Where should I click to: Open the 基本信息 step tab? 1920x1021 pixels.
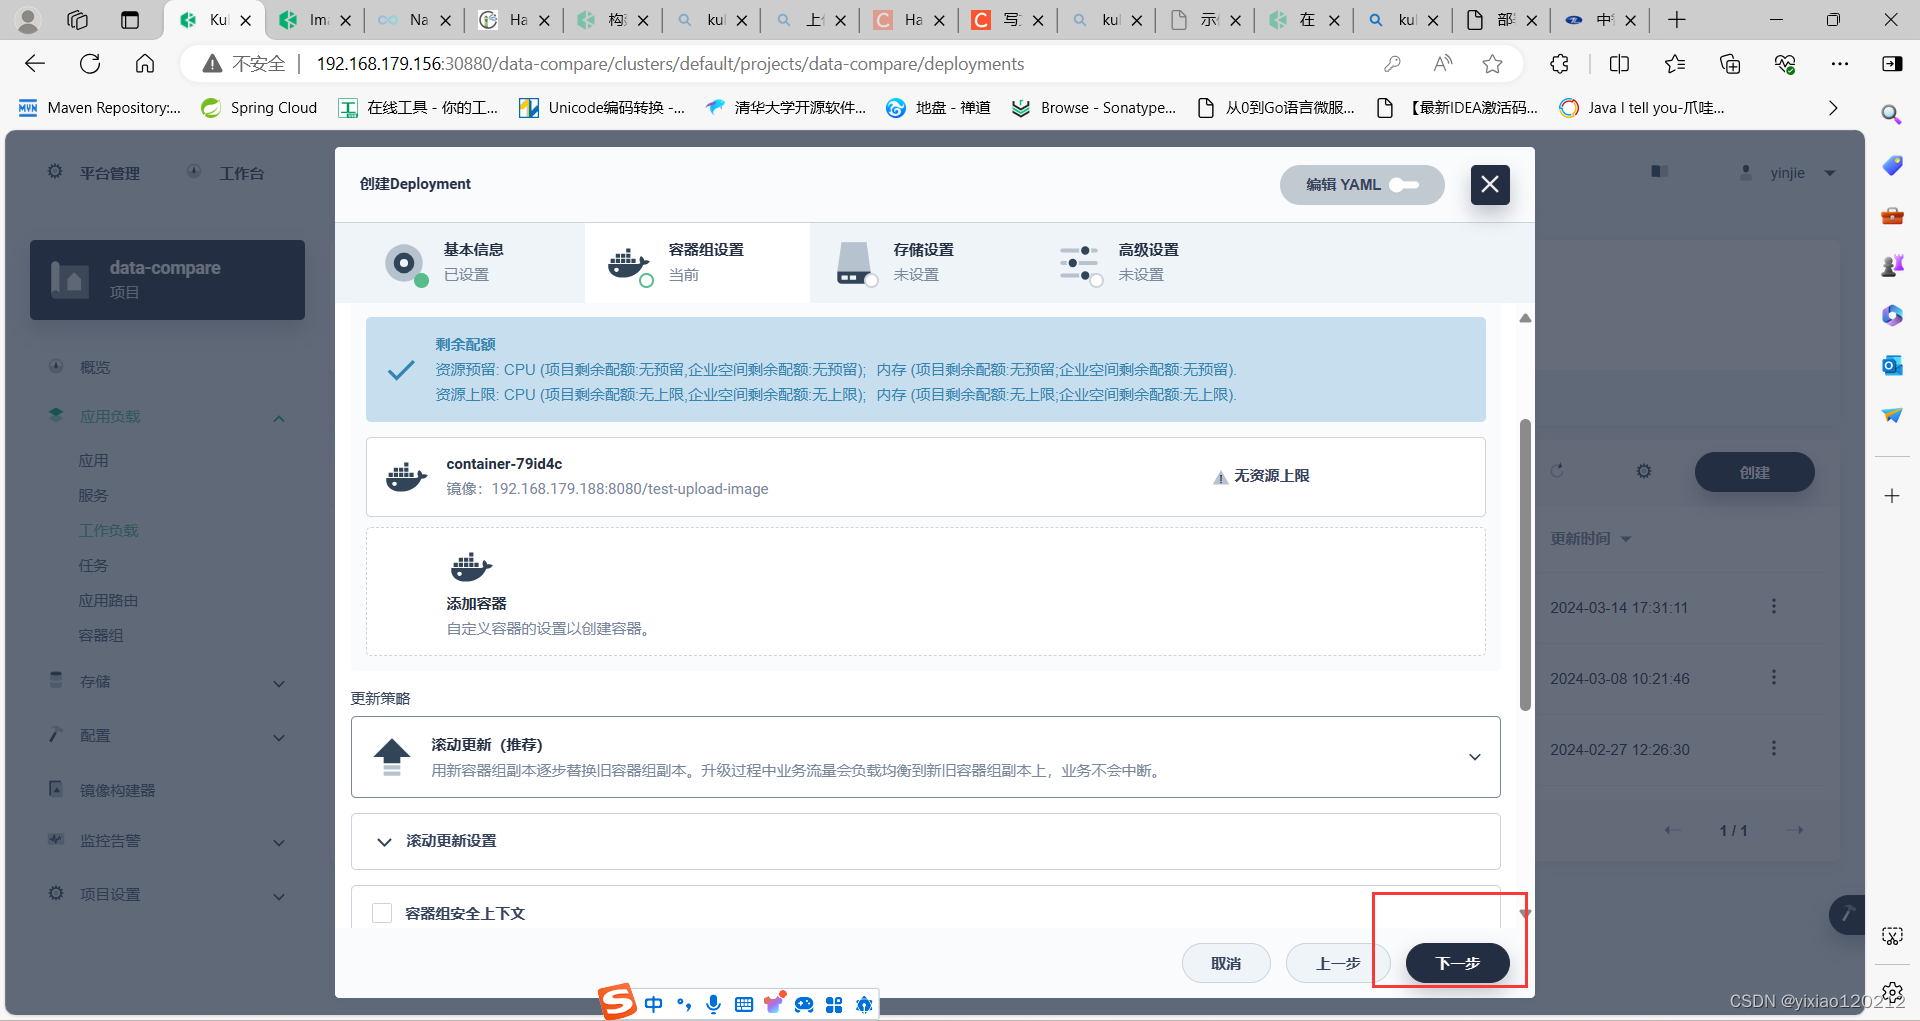[x=460, y=263]
